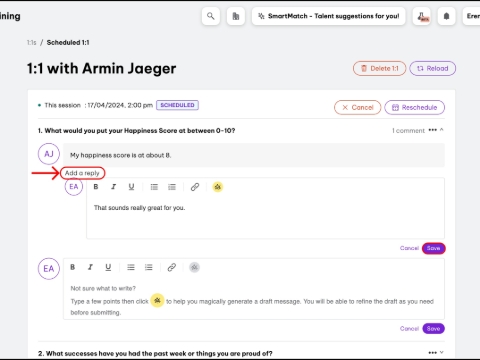Image resolution: width=480 pixels, height=360 pixels.
Task: Click the large EA avatar beside the comment editor
Action: [49, 269]
